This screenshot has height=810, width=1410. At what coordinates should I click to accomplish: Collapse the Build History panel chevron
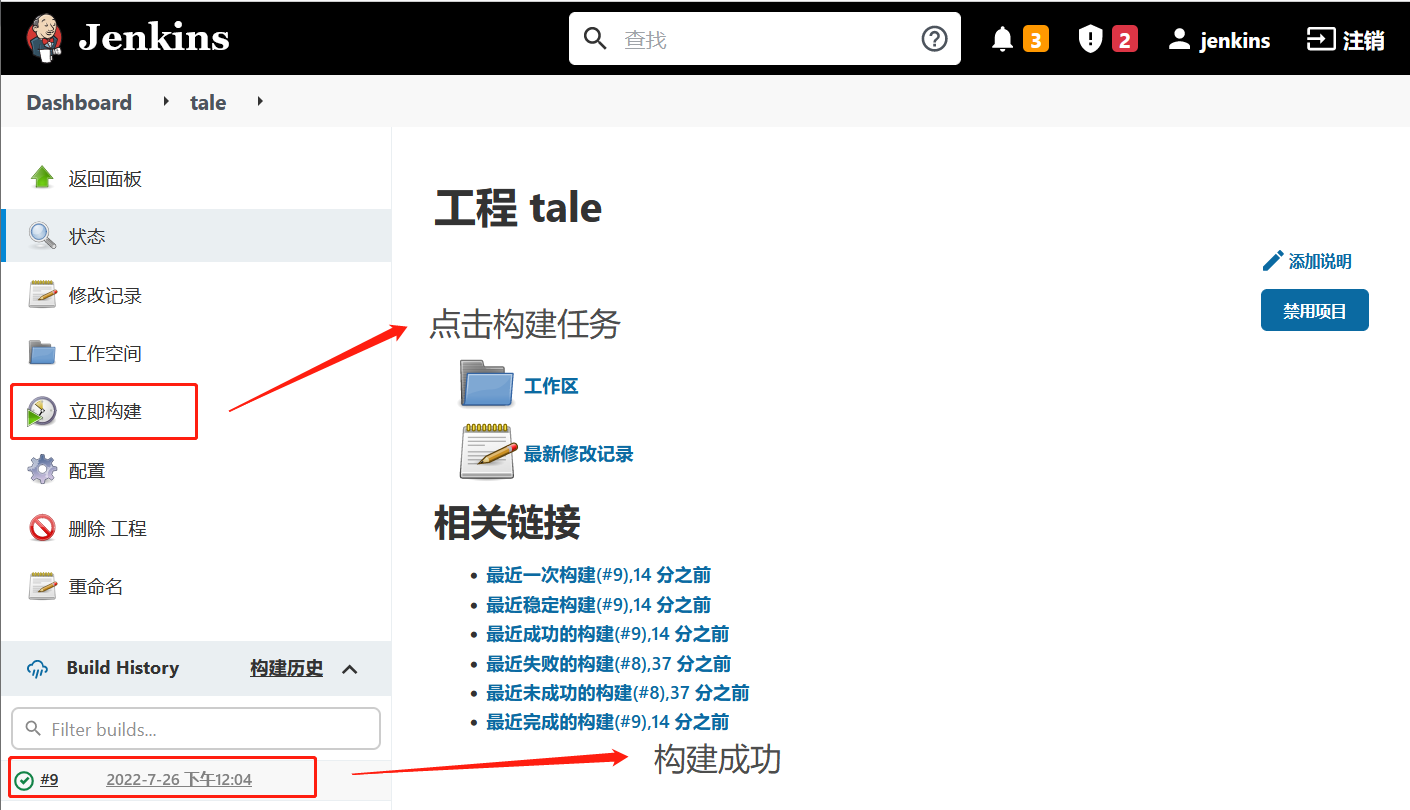tap(350, 669)
